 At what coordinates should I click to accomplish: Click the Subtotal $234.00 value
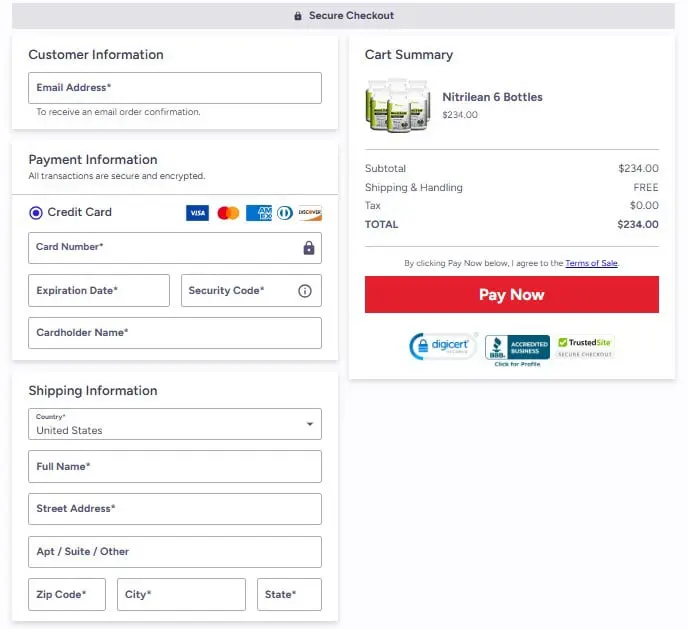coord(638,168)
